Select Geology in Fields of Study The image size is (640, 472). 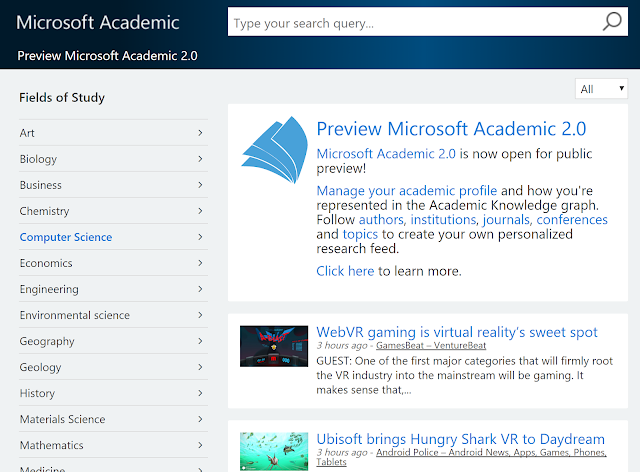pos(40,367)
